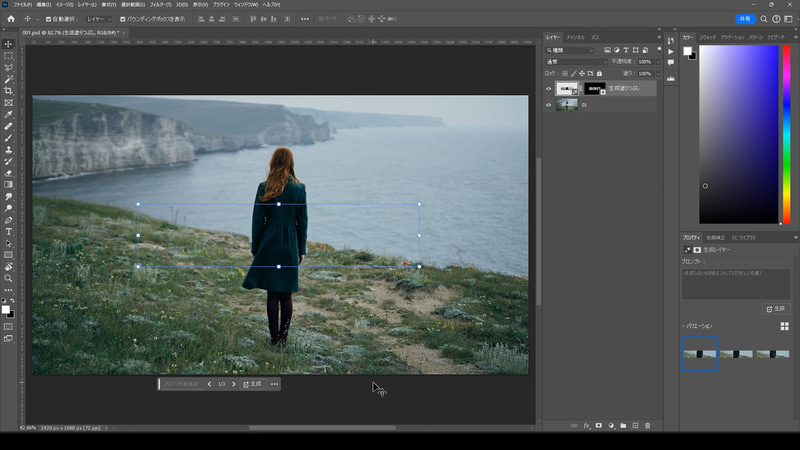The image size is (800, 450).
Task: Switch to the チャンネル tab
Action: coord(575,36)
